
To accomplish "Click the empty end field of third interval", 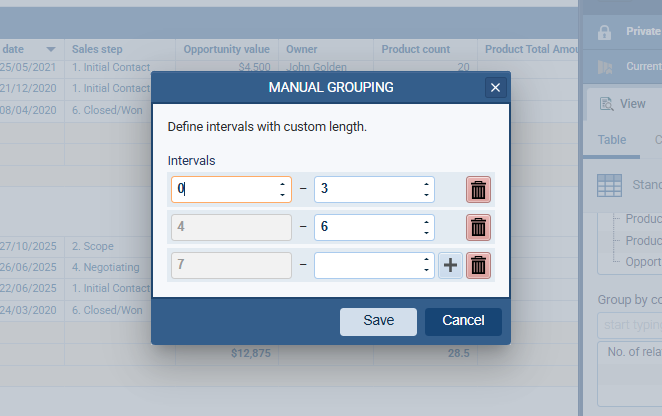I will pos(366,266).
